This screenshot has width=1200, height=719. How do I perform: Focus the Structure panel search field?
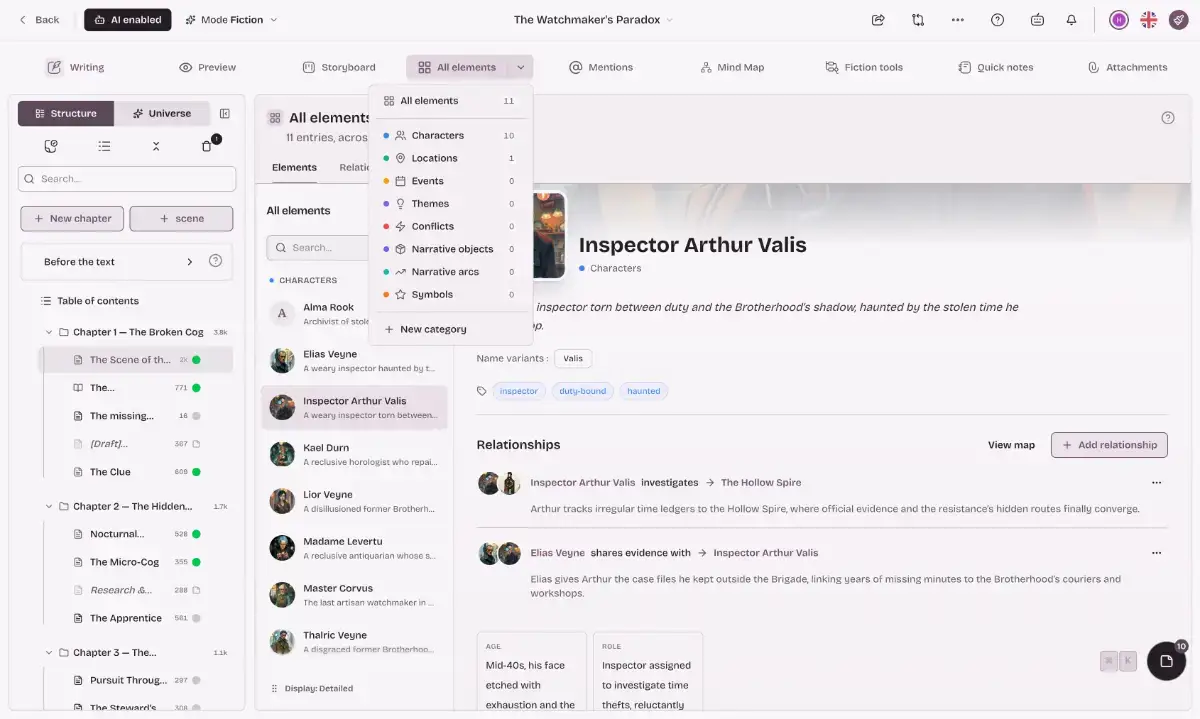pos(127,179)
